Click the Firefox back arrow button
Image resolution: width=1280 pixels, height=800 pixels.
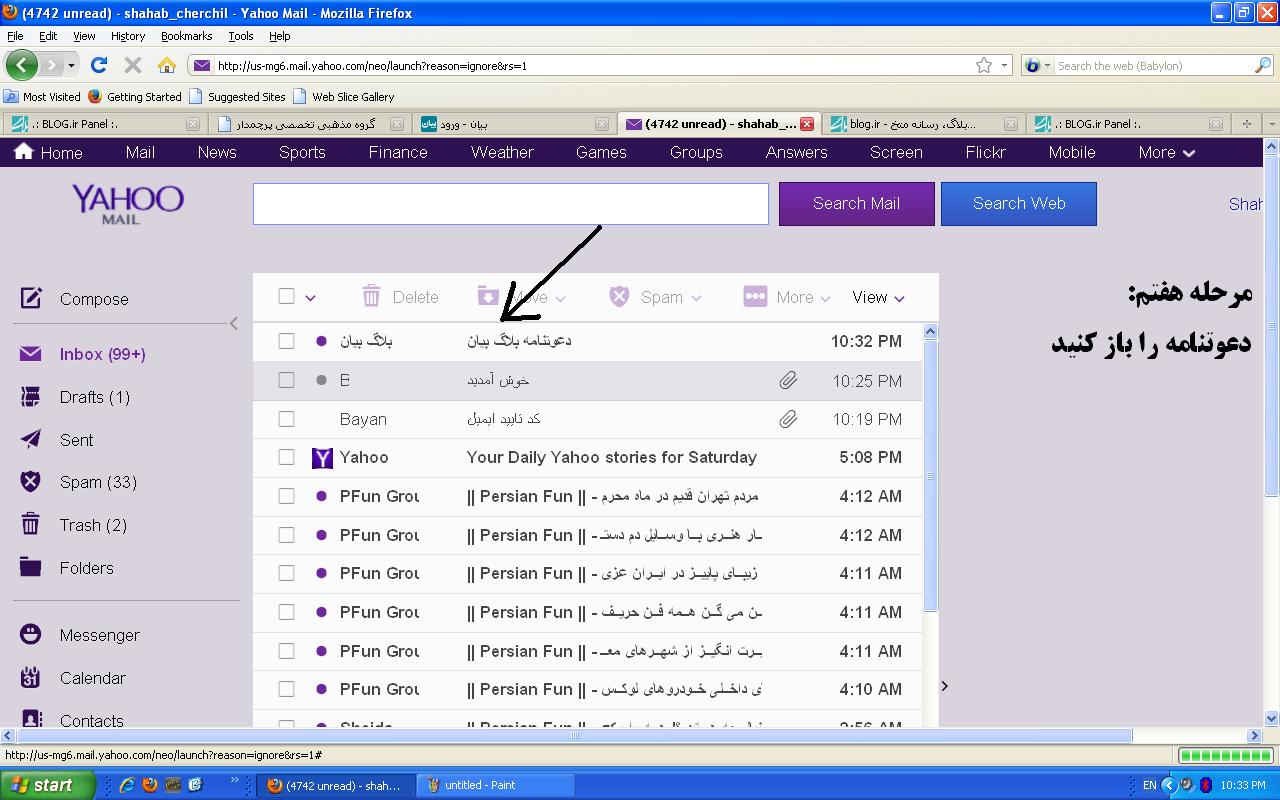pos(22,65)
